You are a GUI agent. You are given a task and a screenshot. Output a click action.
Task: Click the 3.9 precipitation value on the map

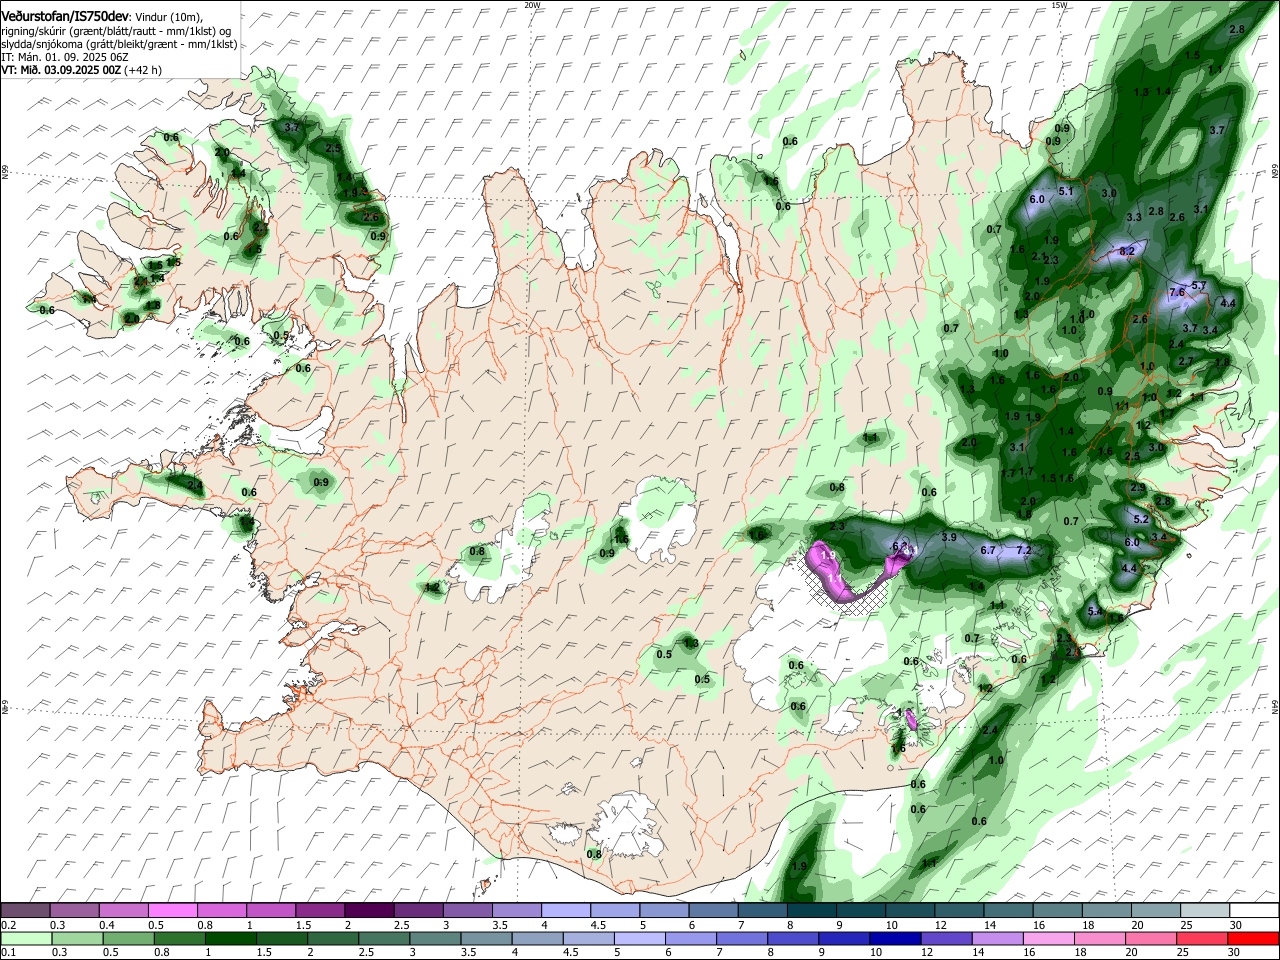949,537
